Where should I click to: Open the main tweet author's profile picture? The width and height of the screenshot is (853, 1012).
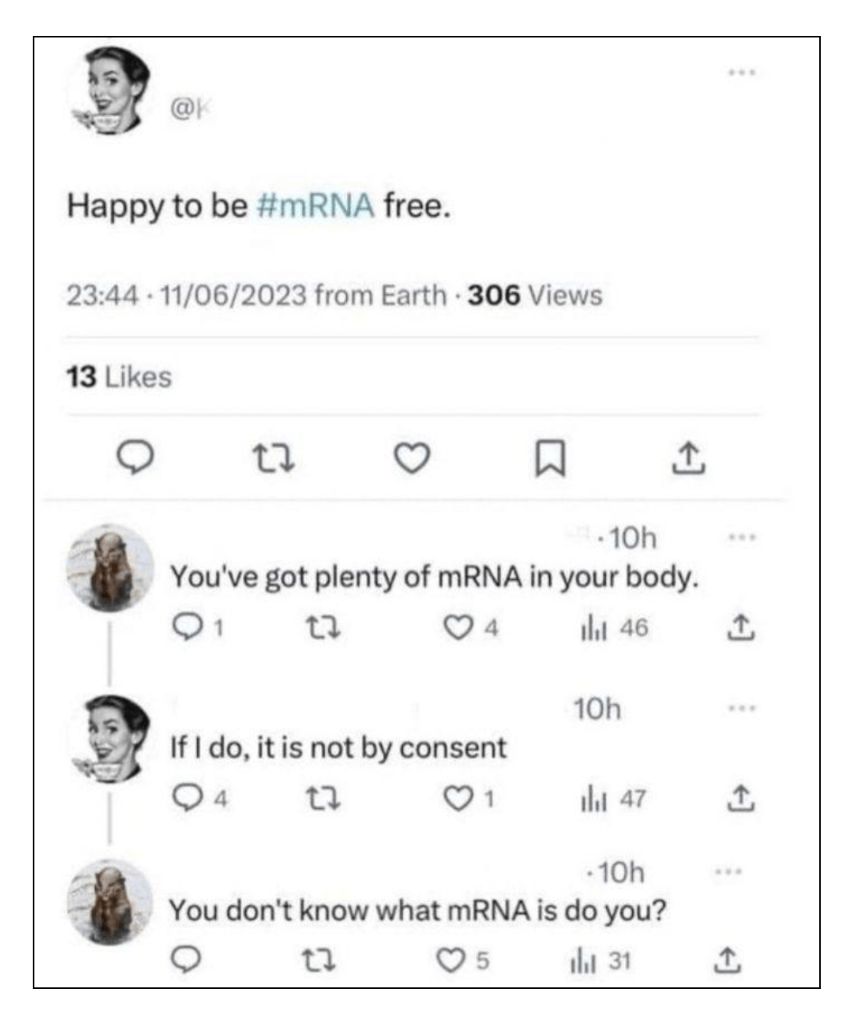(x=110, y=91)
